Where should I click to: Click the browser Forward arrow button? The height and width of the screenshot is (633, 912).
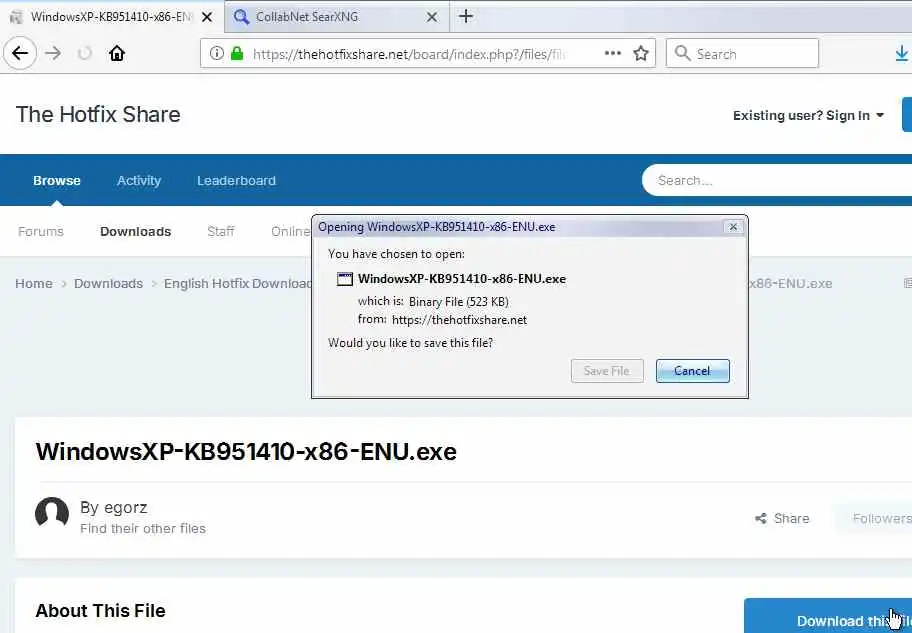53,54
